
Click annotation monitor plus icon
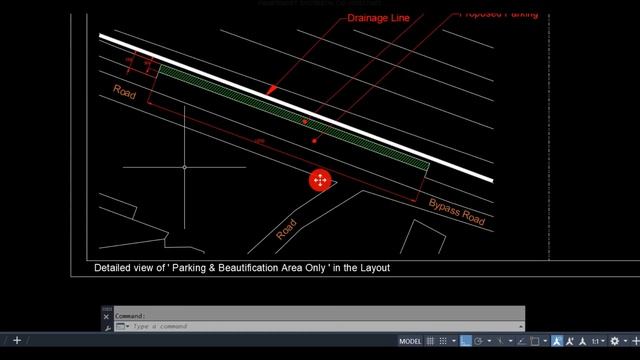[x=636, y=341]
